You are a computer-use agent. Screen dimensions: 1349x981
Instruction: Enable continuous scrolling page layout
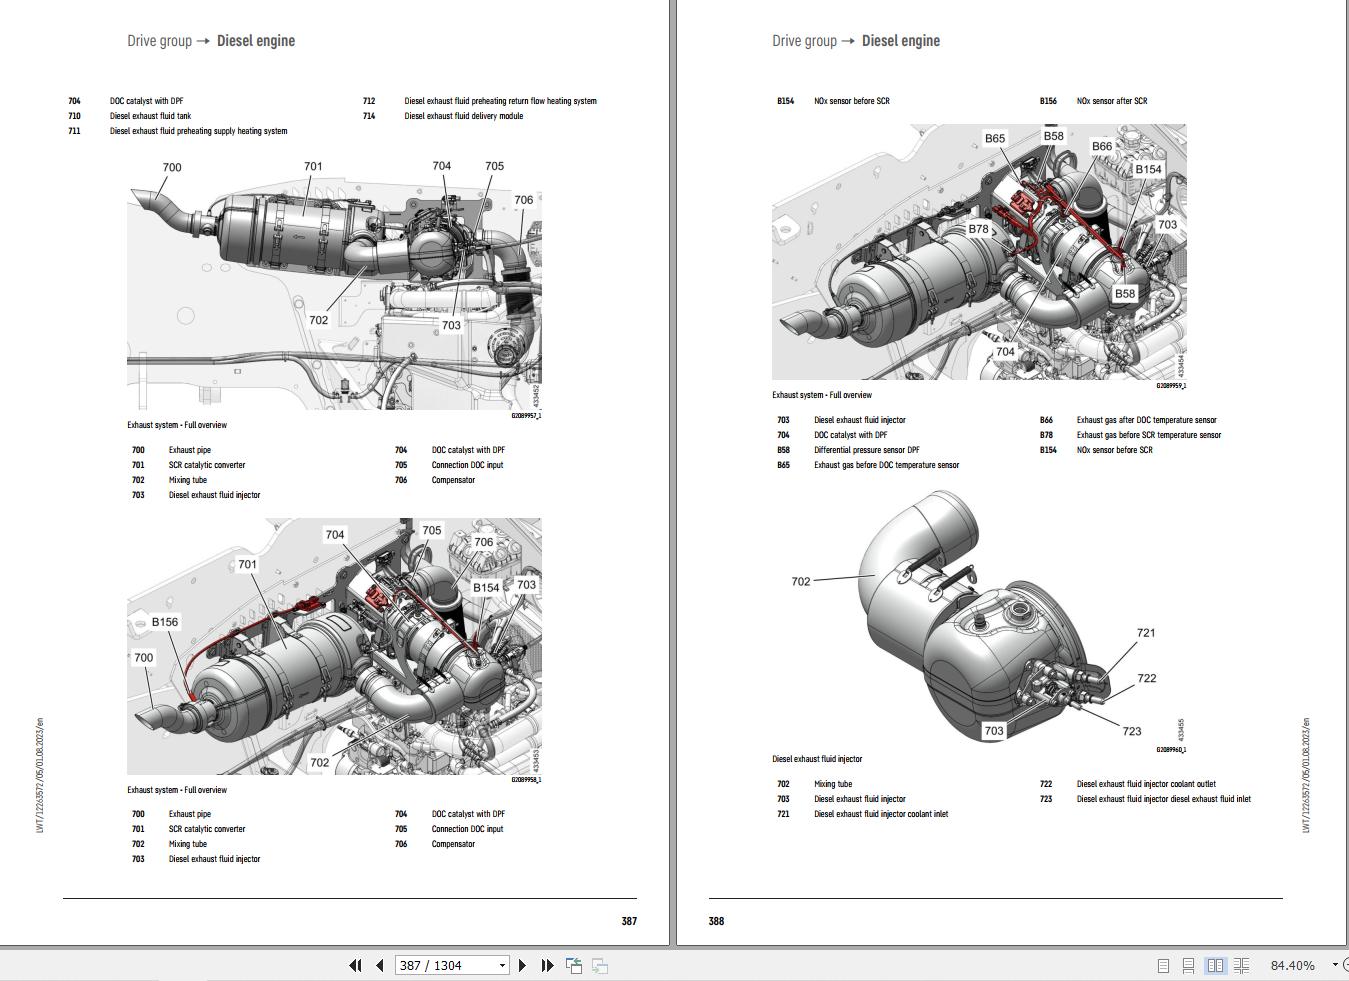pos(1189,965)
